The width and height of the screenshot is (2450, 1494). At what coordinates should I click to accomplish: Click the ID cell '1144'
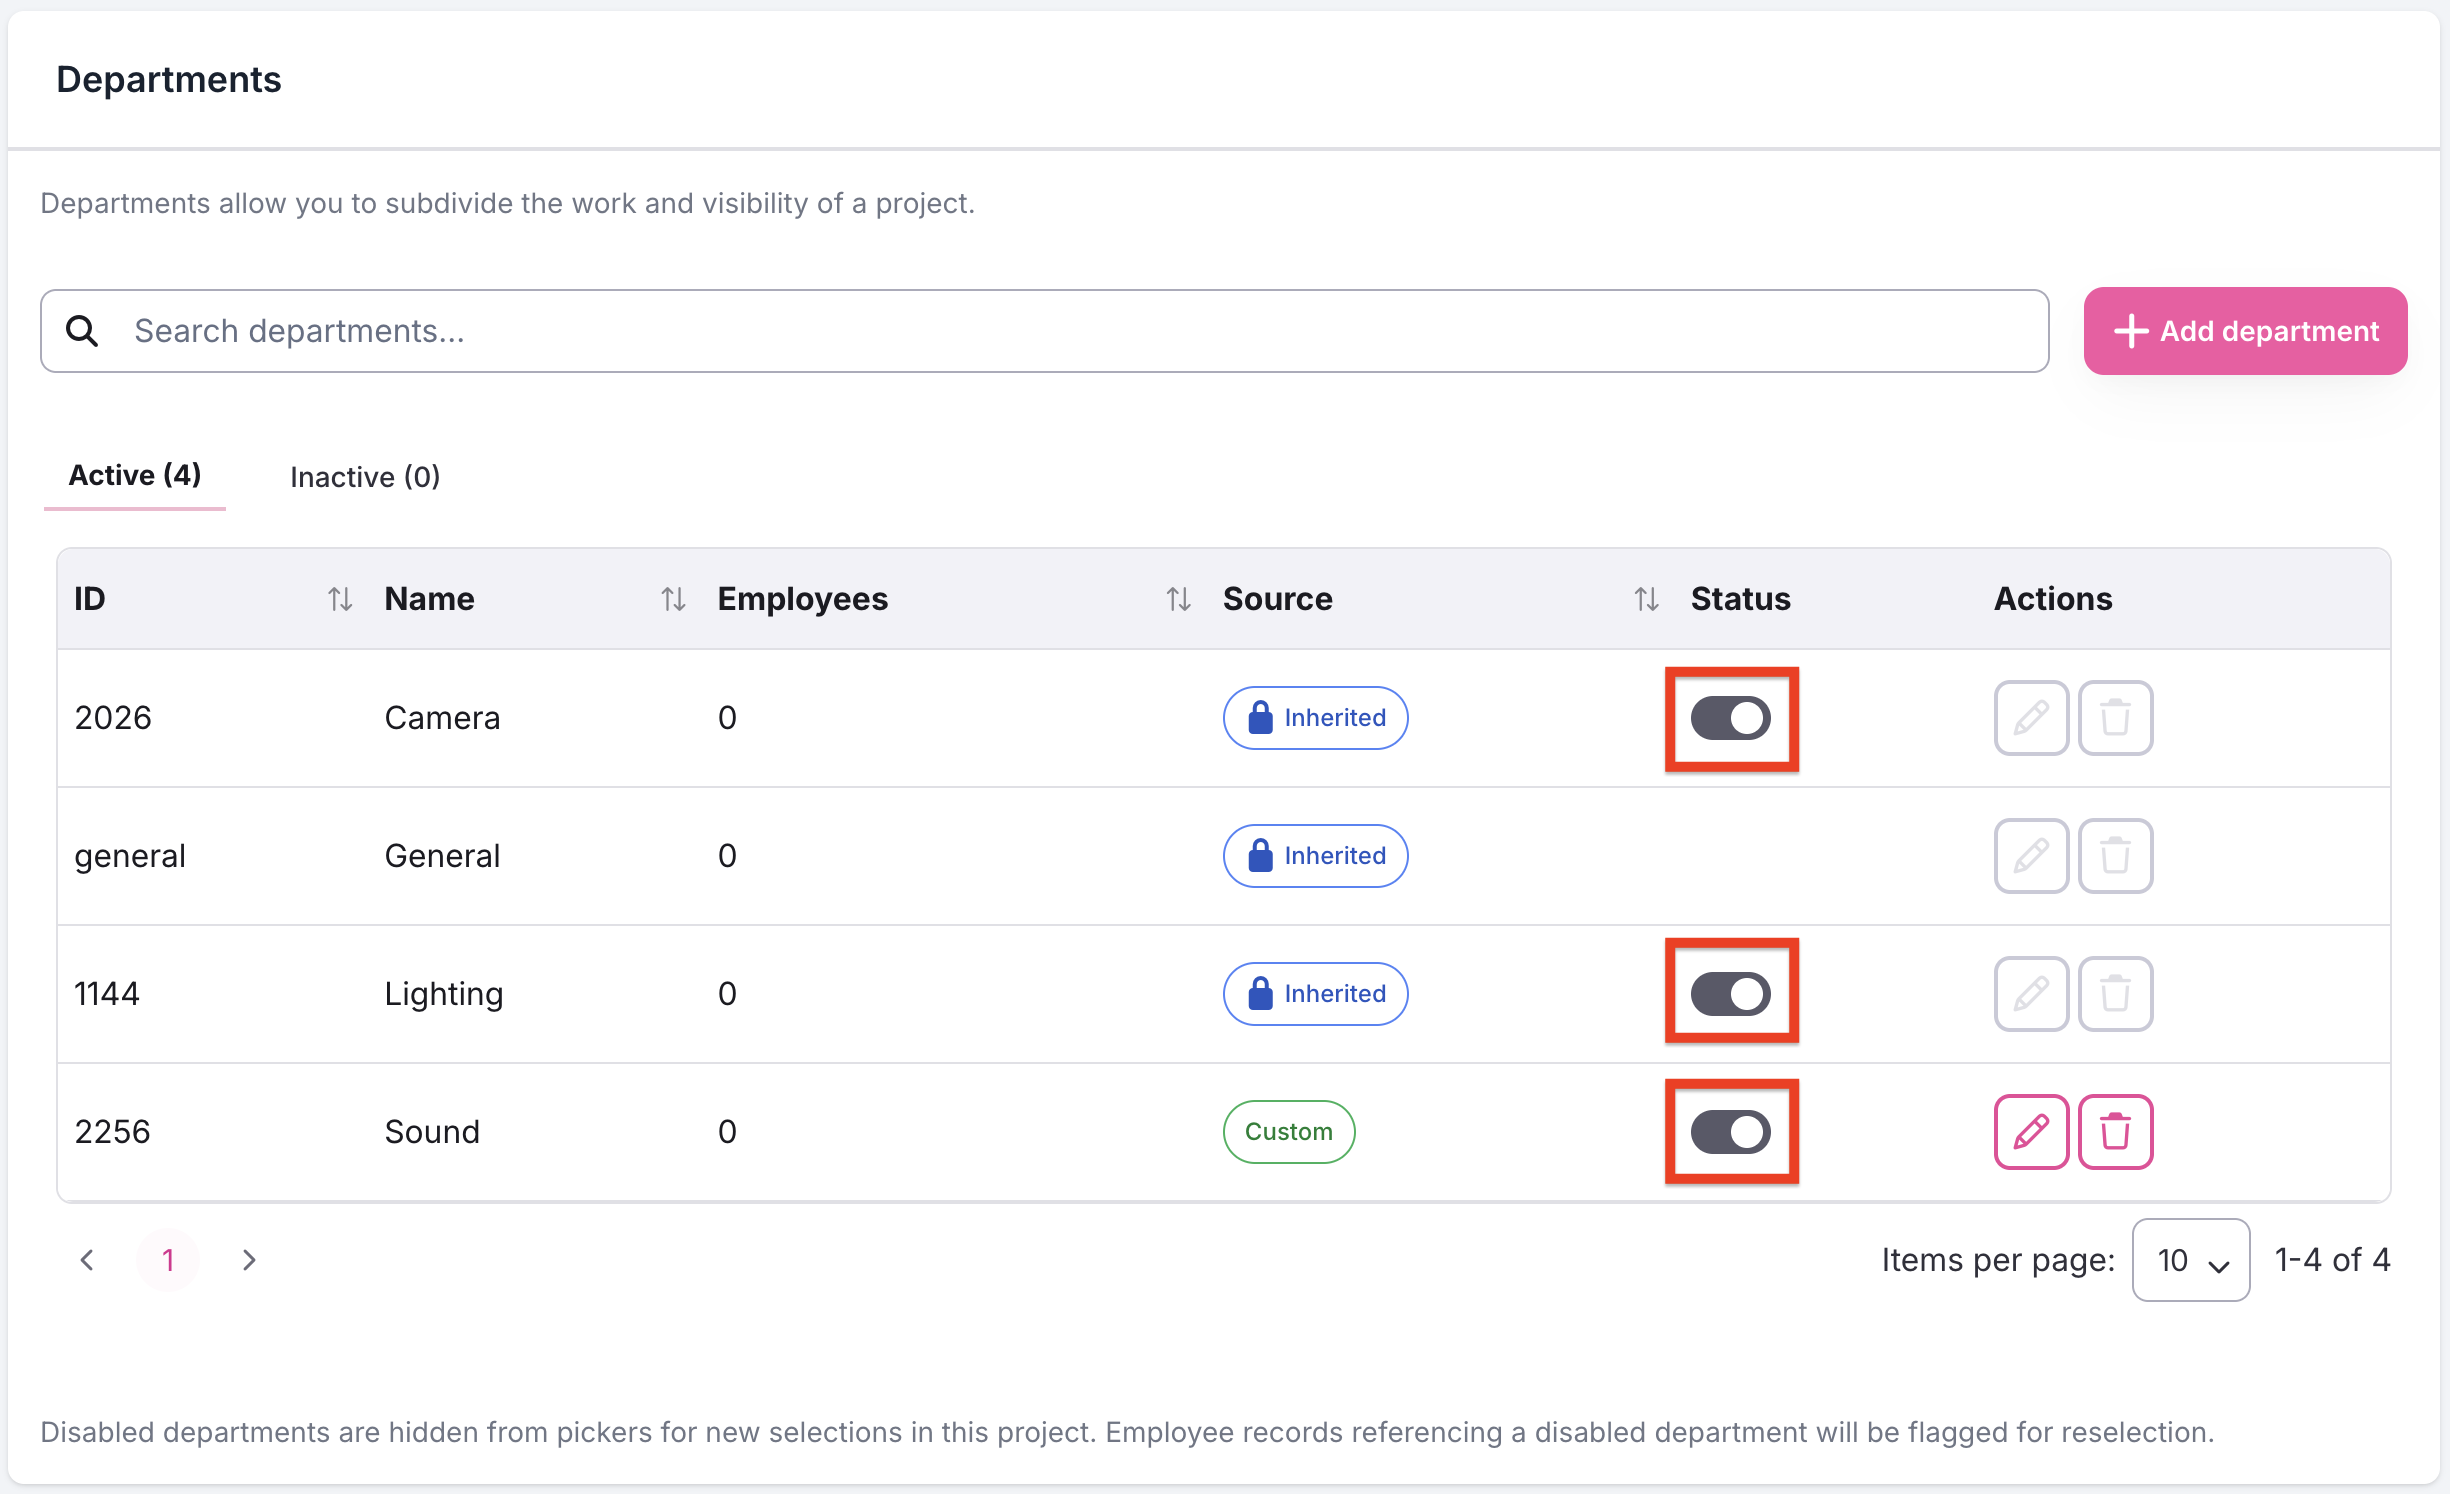point(107,994)
